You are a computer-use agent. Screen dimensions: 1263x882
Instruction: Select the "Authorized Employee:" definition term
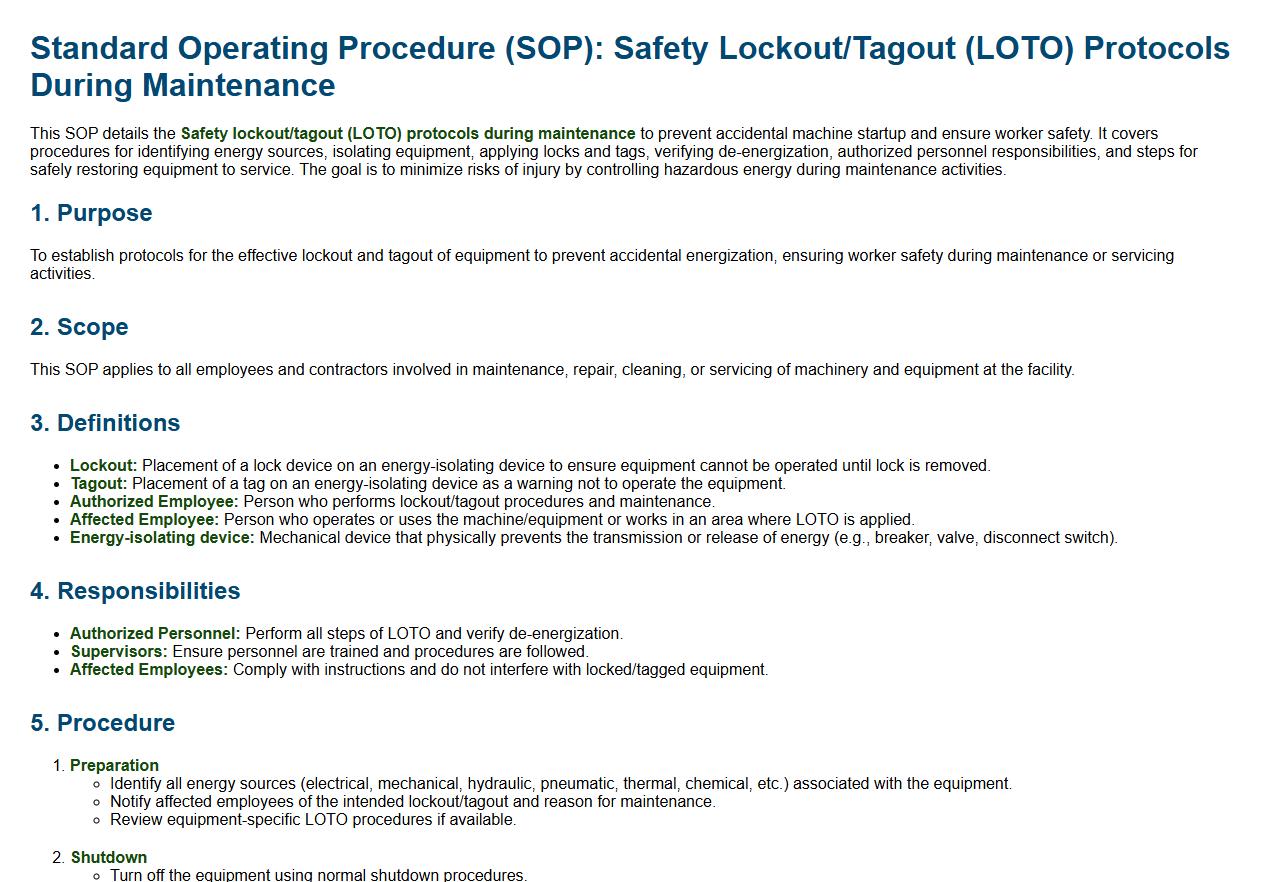click(x=154, y=502)
